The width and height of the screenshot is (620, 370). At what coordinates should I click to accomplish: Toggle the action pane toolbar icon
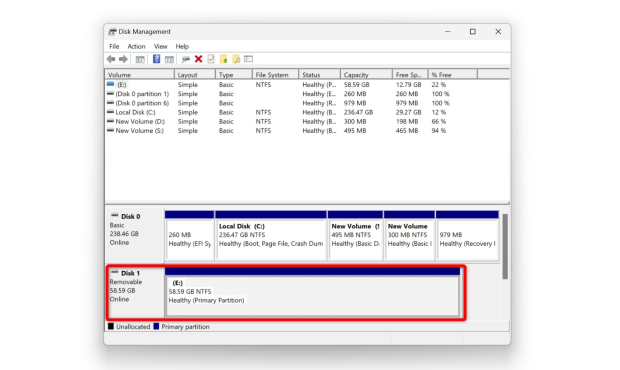[x=169, y=59]
